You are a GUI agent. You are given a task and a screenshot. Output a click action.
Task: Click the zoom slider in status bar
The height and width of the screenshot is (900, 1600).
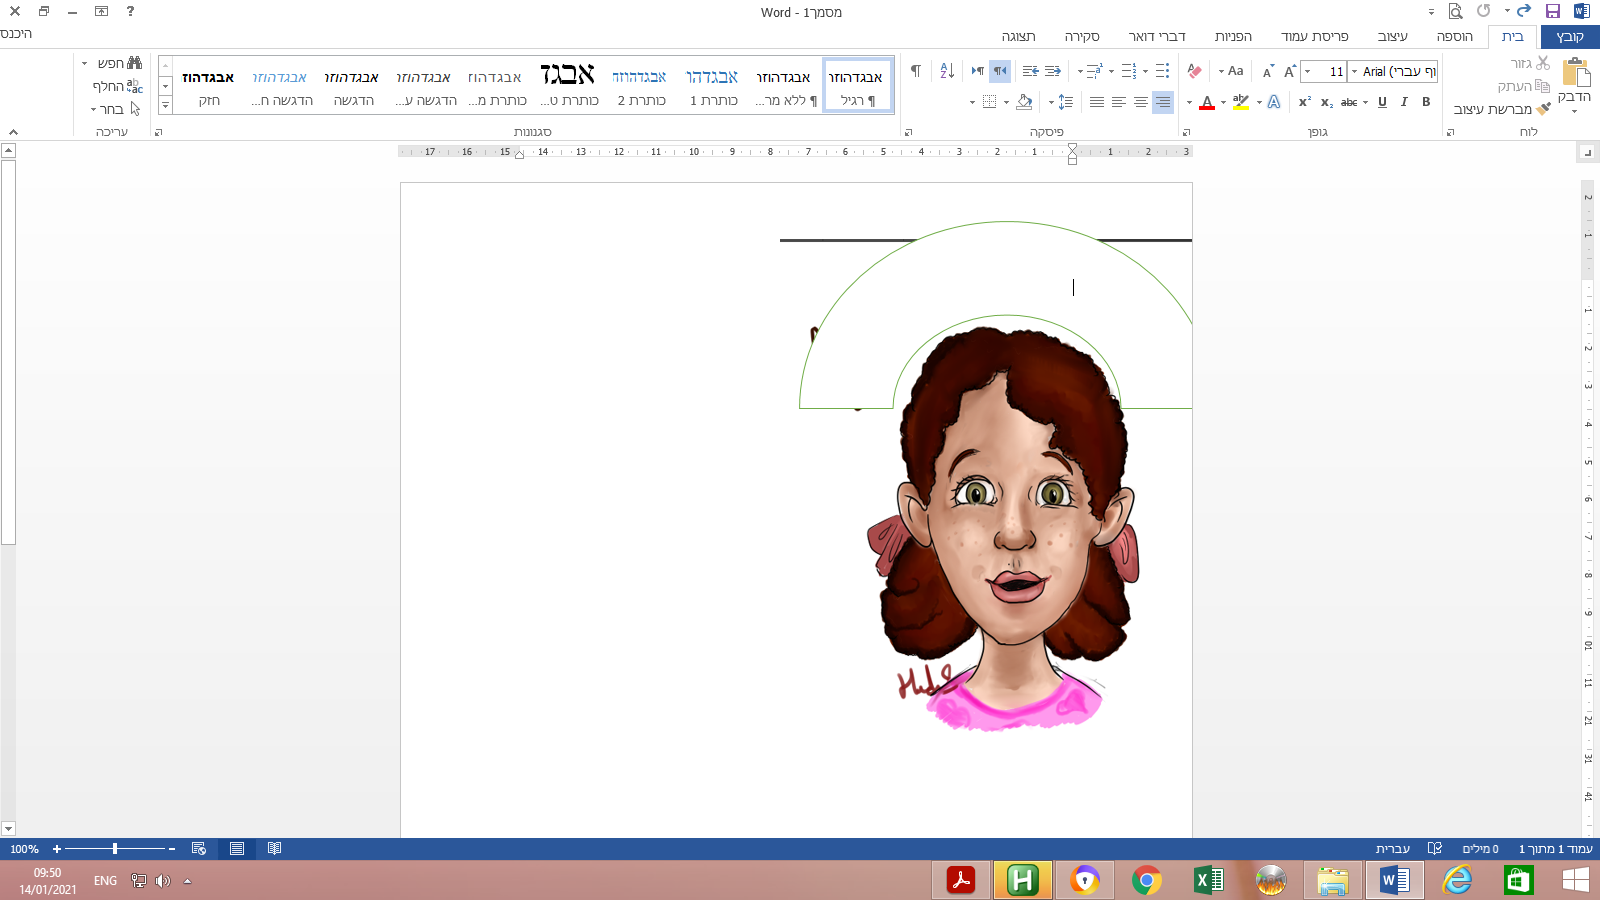115,849
